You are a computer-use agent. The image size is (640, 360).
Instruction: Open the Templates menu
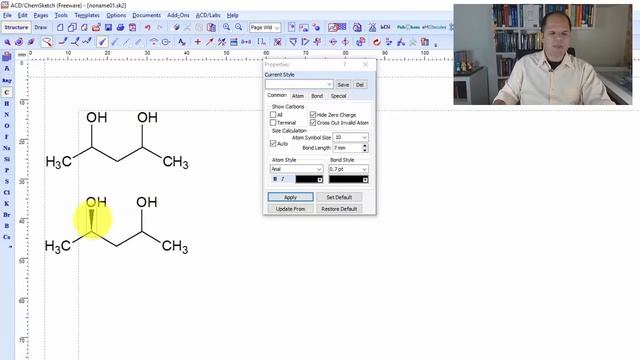[x=87, y=15]
